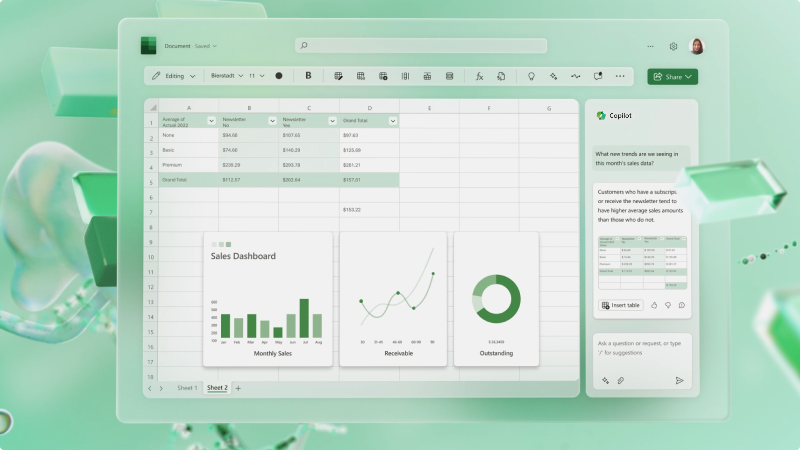800x450 pixels.
Task: Click the thumbs up feedback icon
Action: 654,305
